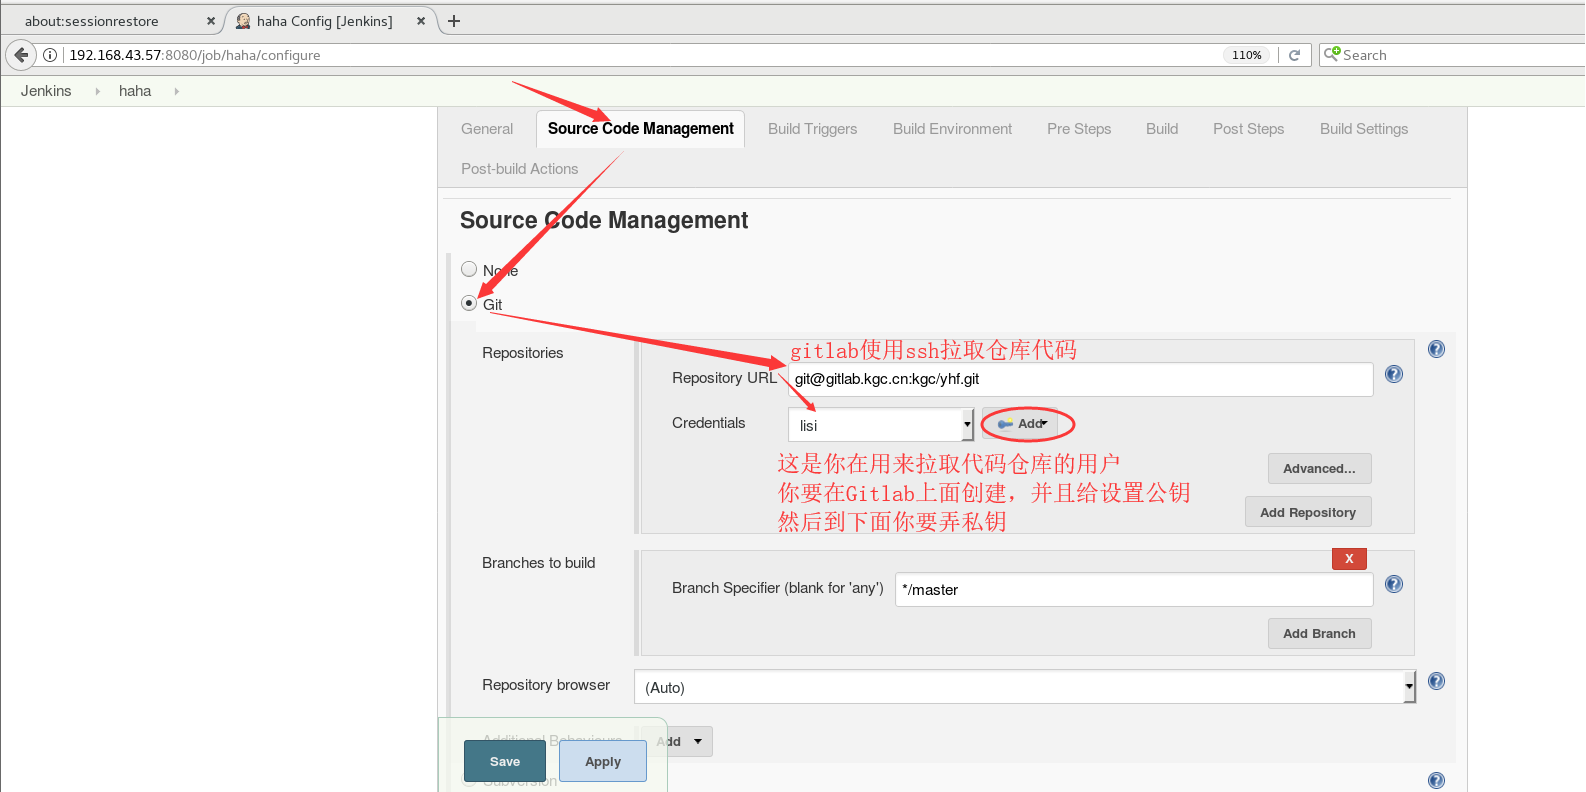Click the Add Repository button
Viewport: 1586px width, 792px height.
pyautogui.click(x=1308, y=512)
